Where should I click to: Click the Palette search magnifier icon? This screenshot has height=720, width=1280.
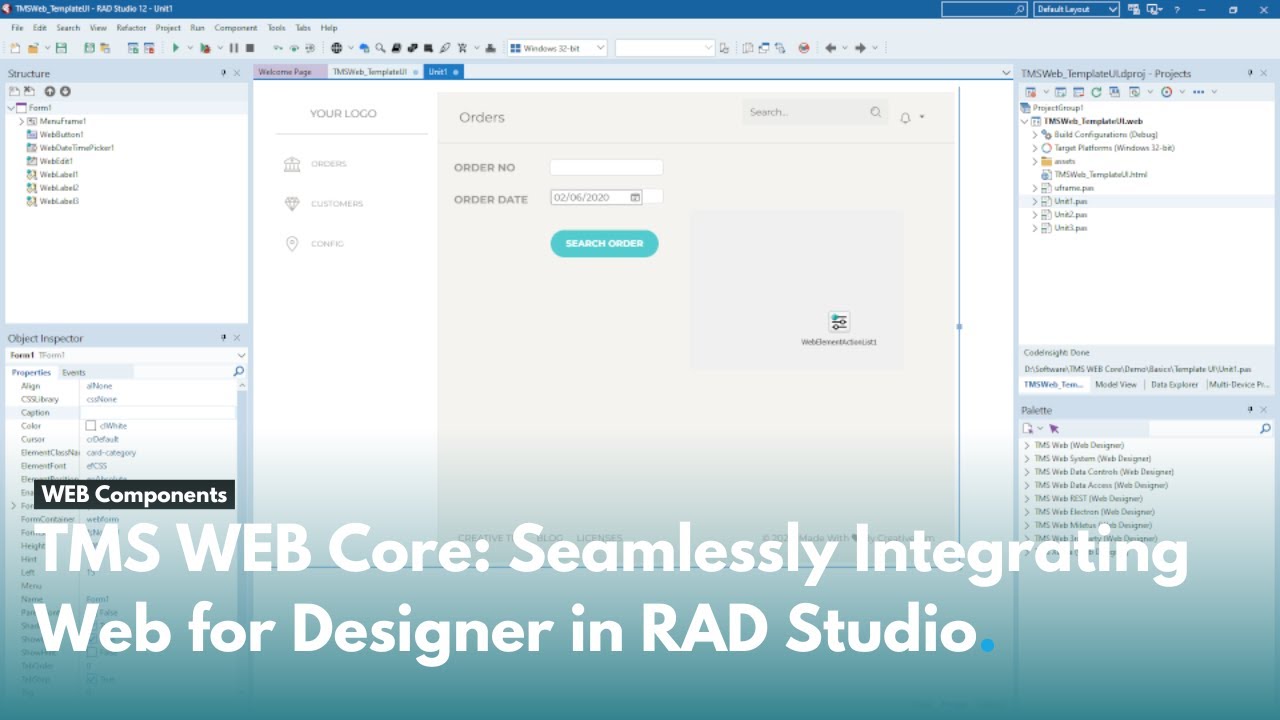coord(1265,428)
